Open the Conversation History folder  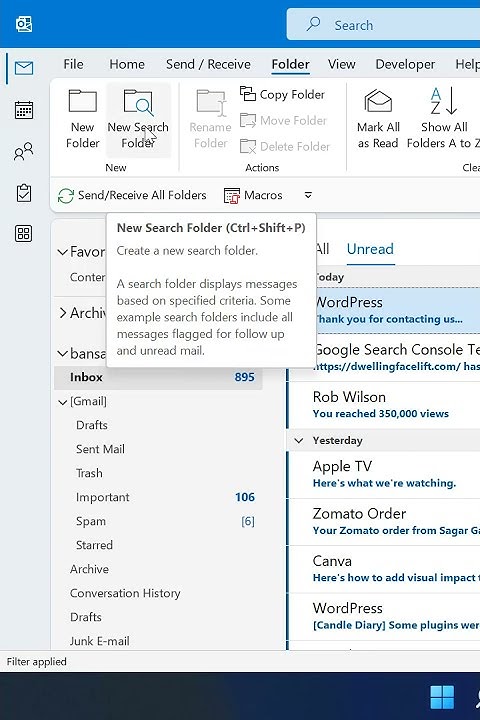pyautogui.click(x=158, y=593)
